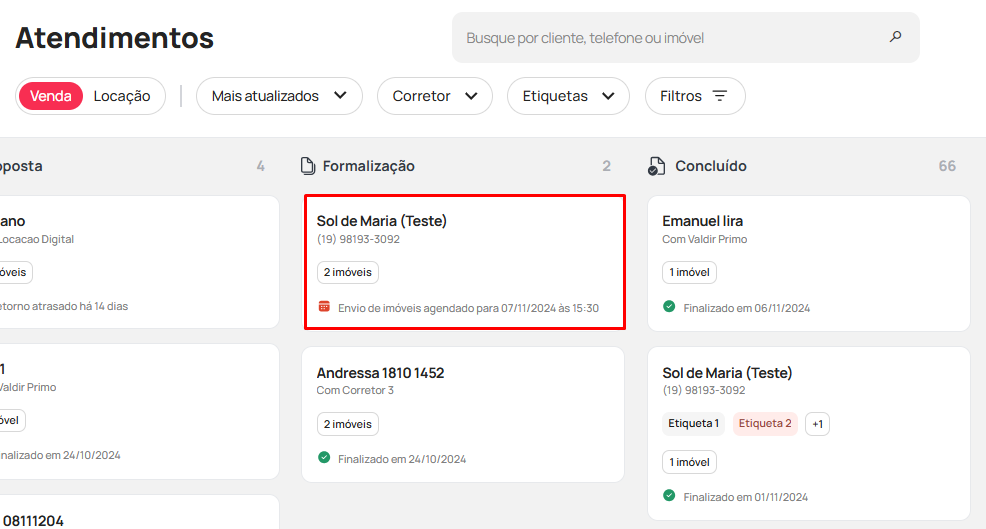
Task: Expand the +1 additional tags badge
Action: pyautogui.click(x=817, y=424)
